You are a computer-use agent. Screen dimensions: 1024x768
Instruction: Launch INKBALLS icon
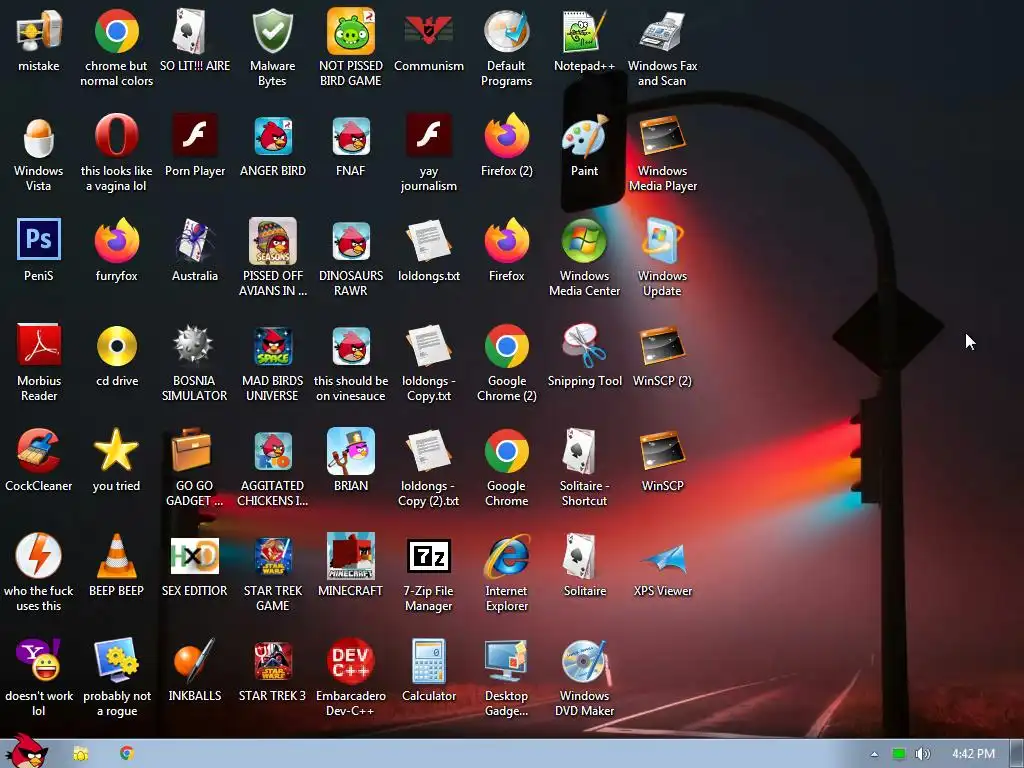[194, 660]
